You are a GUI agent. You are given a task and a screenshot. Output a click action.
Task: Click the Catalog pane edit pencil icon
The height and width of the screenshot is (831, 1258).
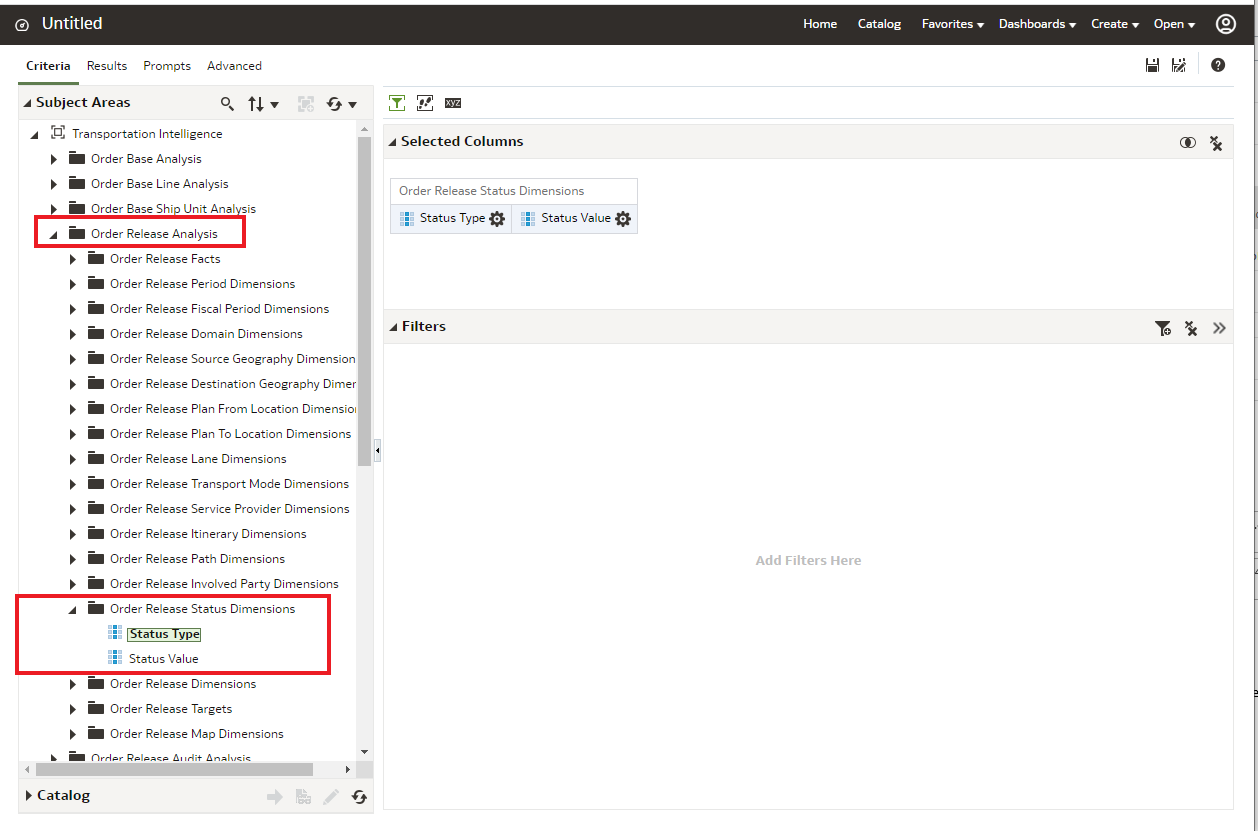331,797
